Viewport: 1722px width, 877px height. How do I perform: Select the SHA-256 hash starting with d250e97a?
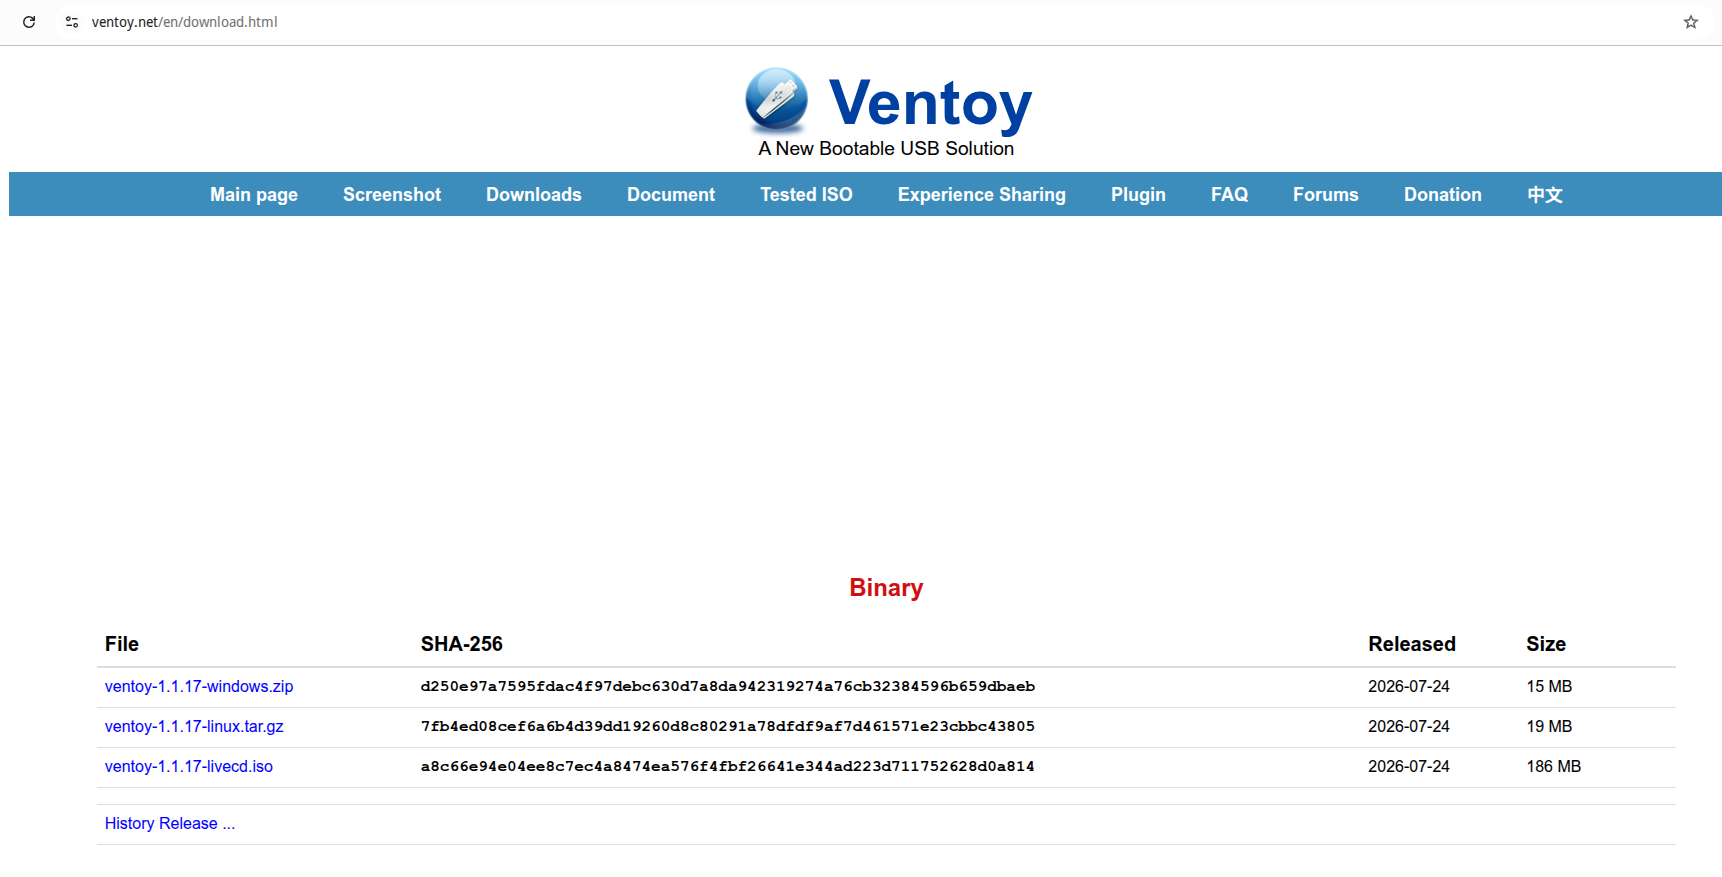[x=728, y=687]
